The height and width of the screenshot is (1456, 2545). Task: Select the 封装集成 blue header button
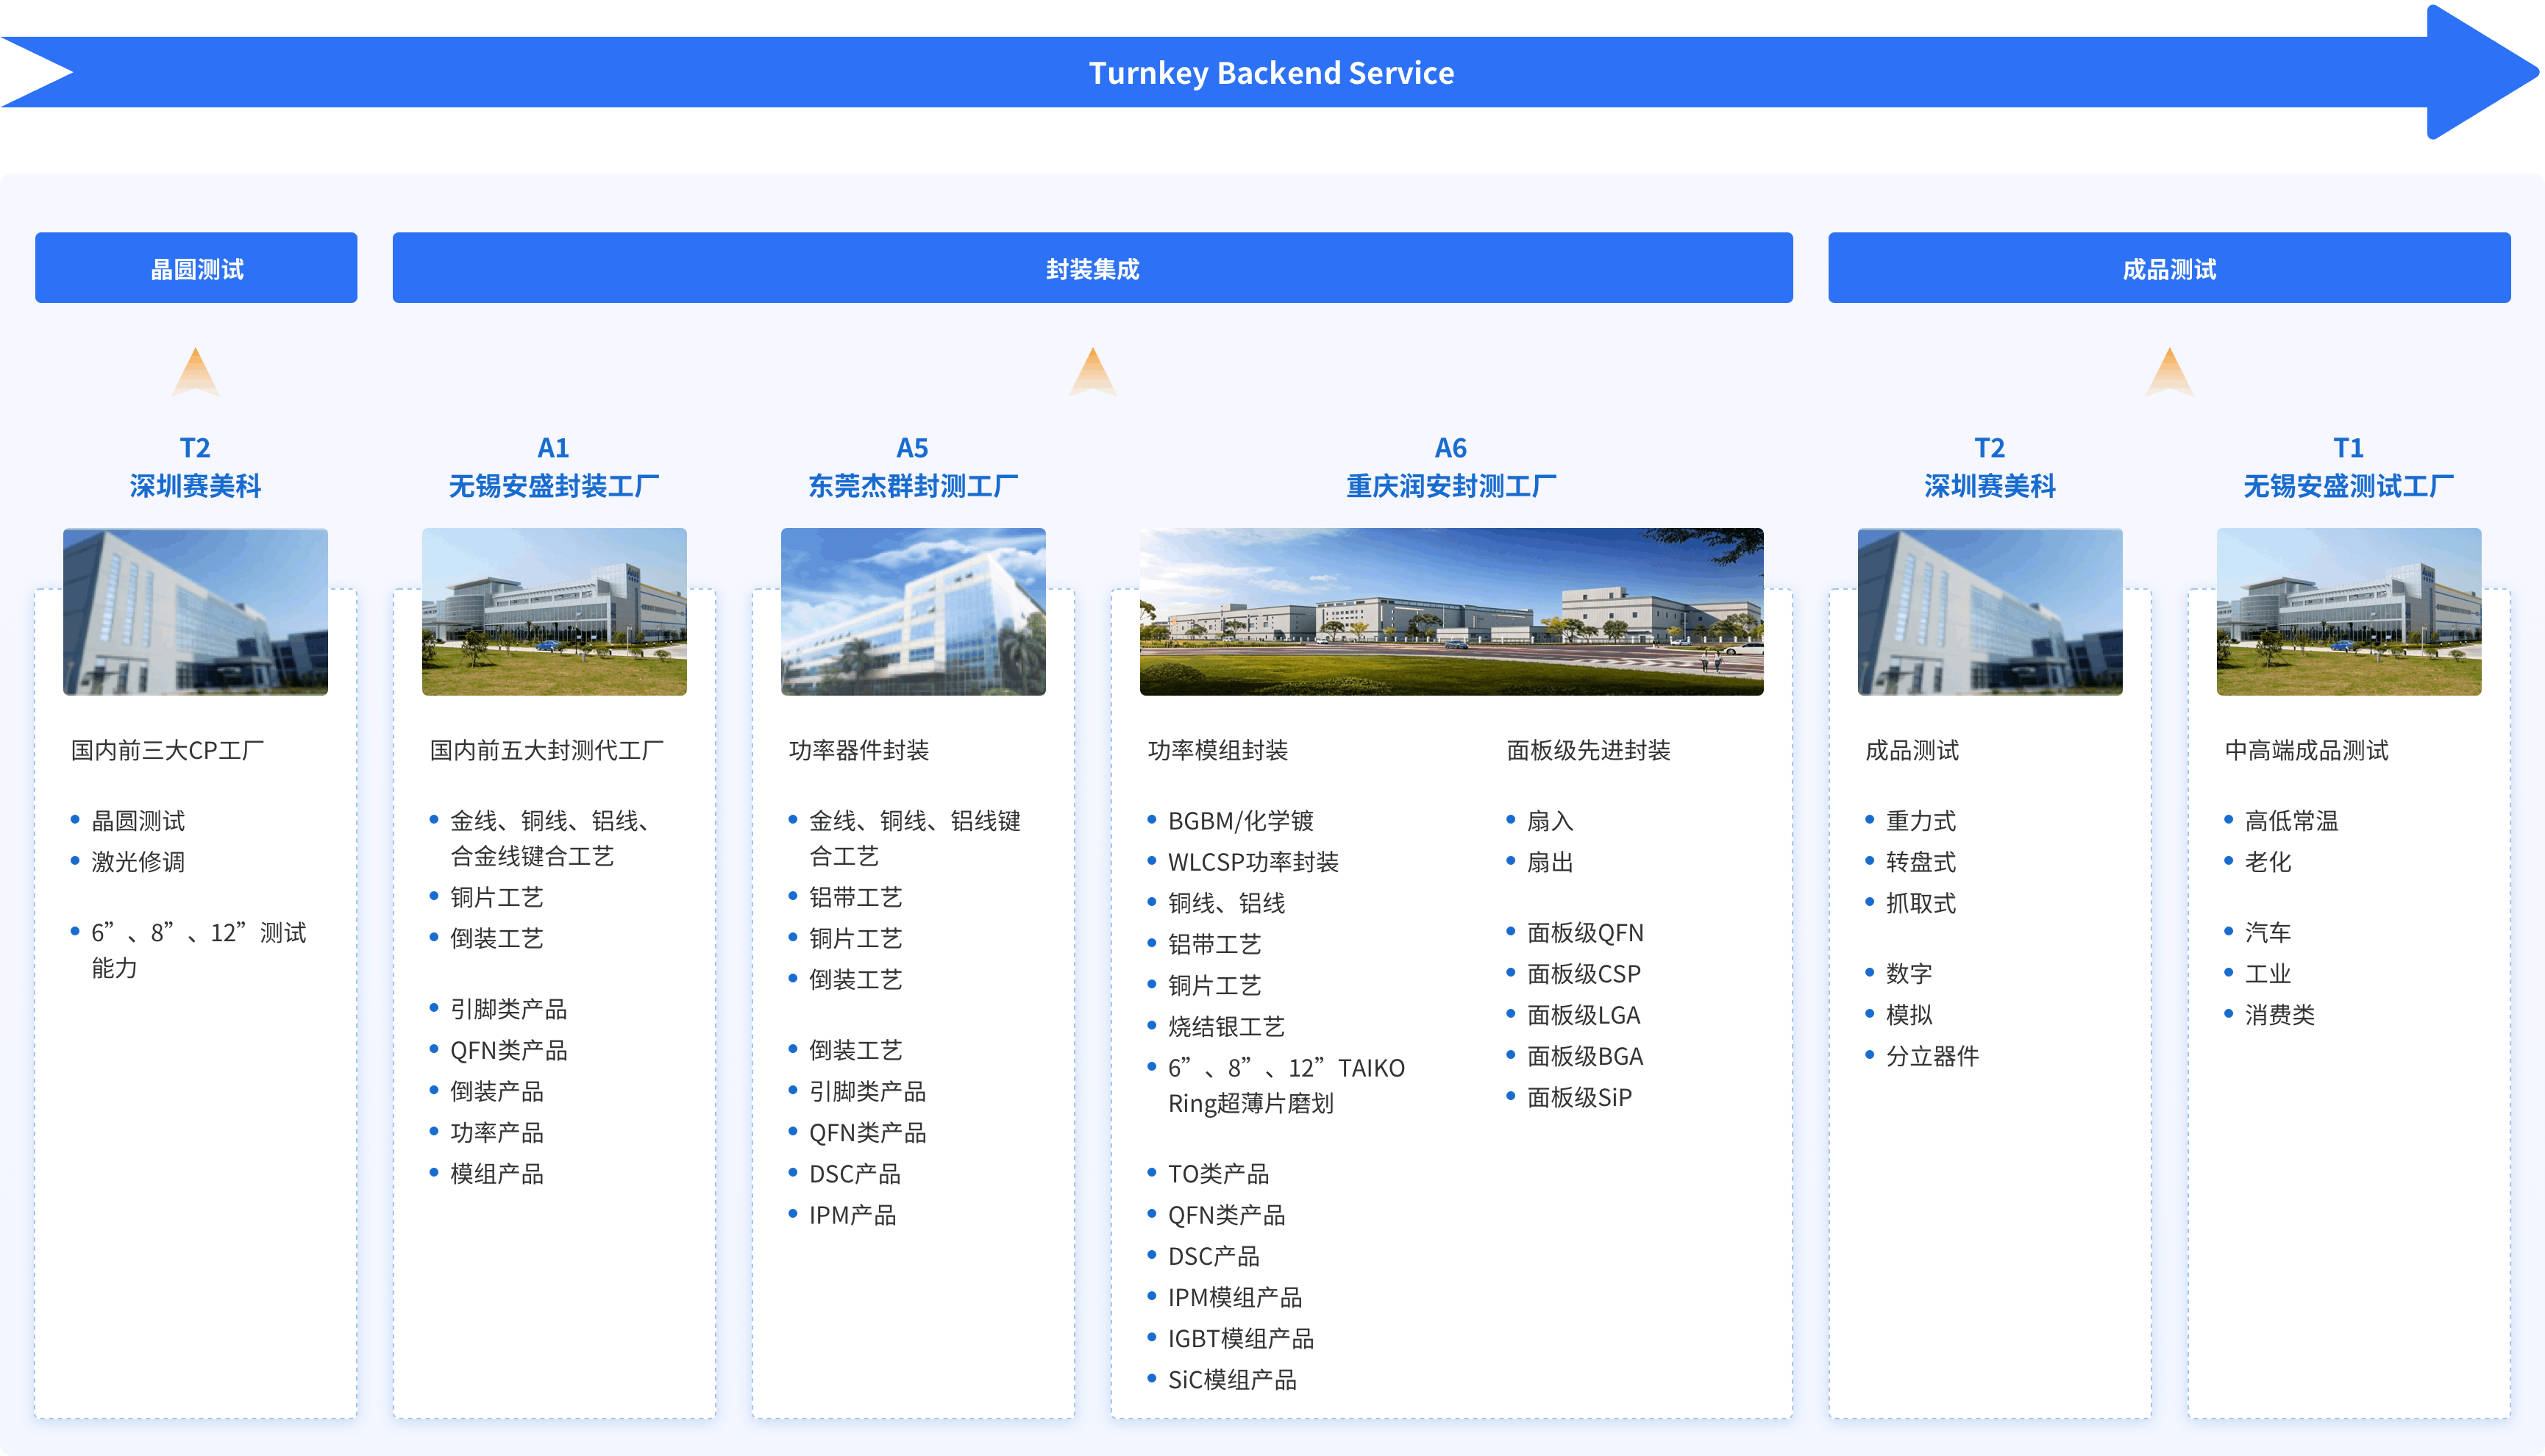coord(1092,268)
